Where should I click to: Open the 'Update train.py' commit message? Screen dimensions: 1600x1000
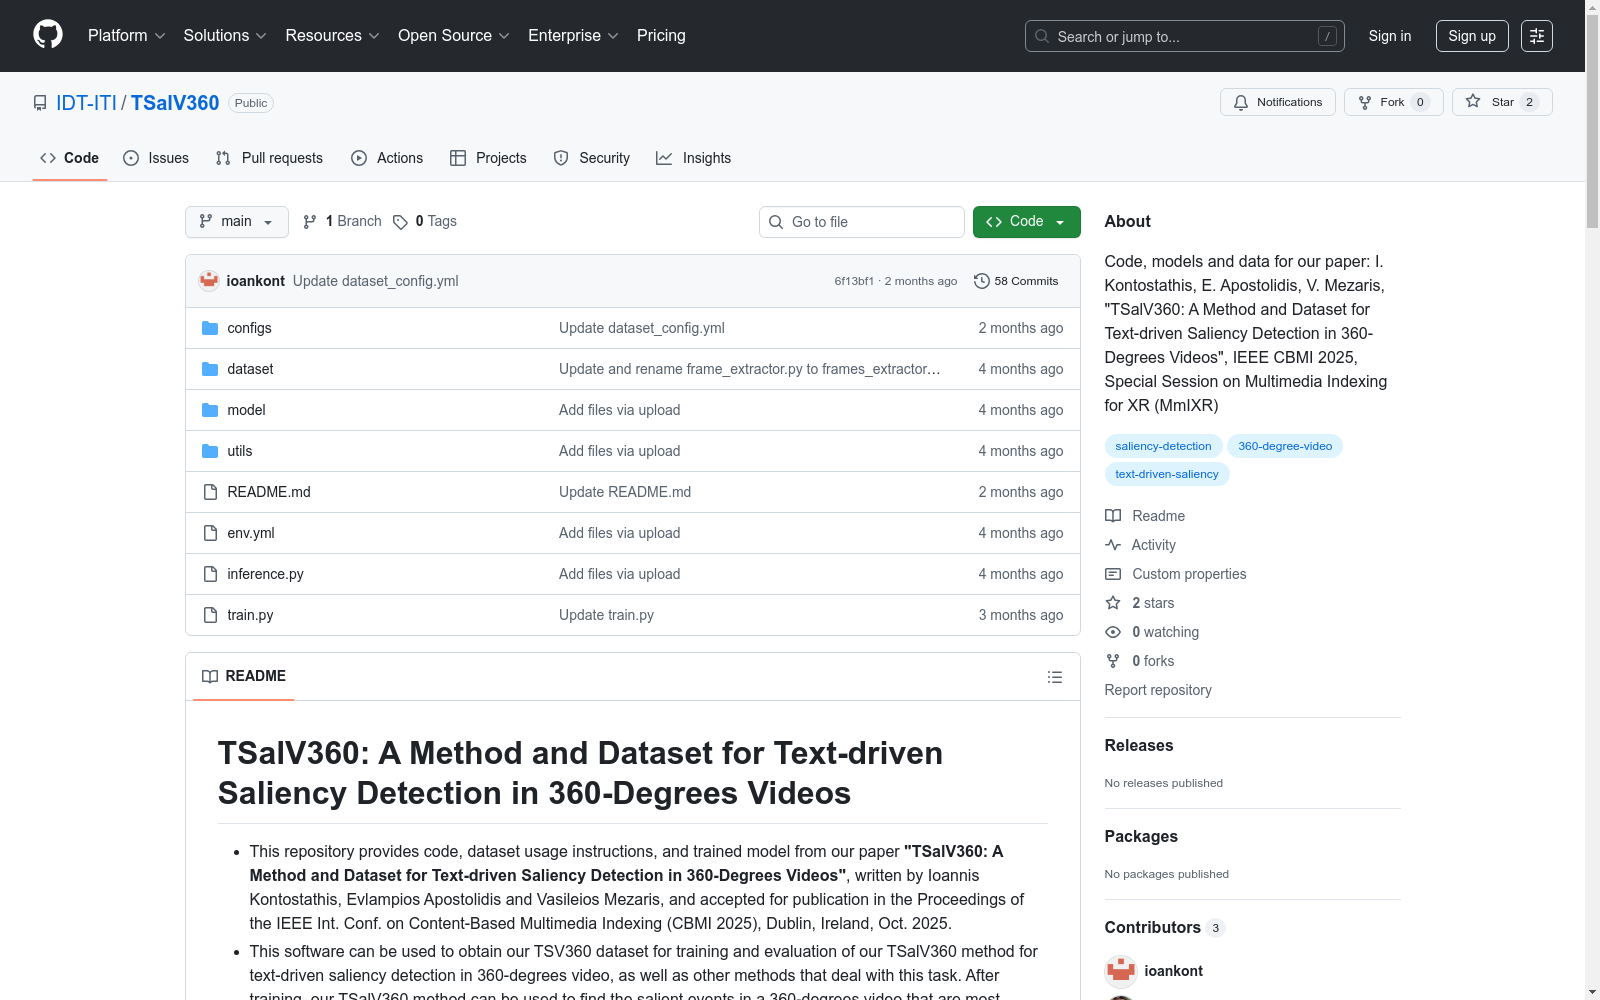(606, 615)
